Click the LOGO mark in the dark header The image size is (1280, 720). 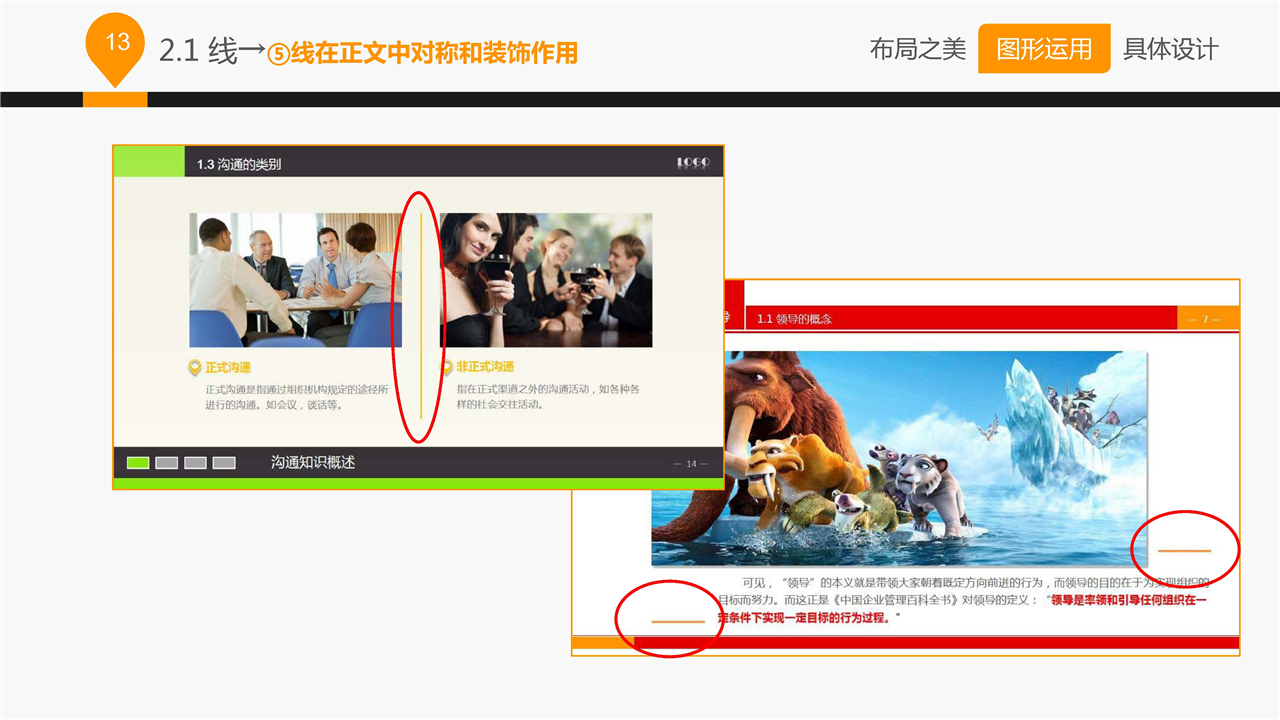[693, 162]
